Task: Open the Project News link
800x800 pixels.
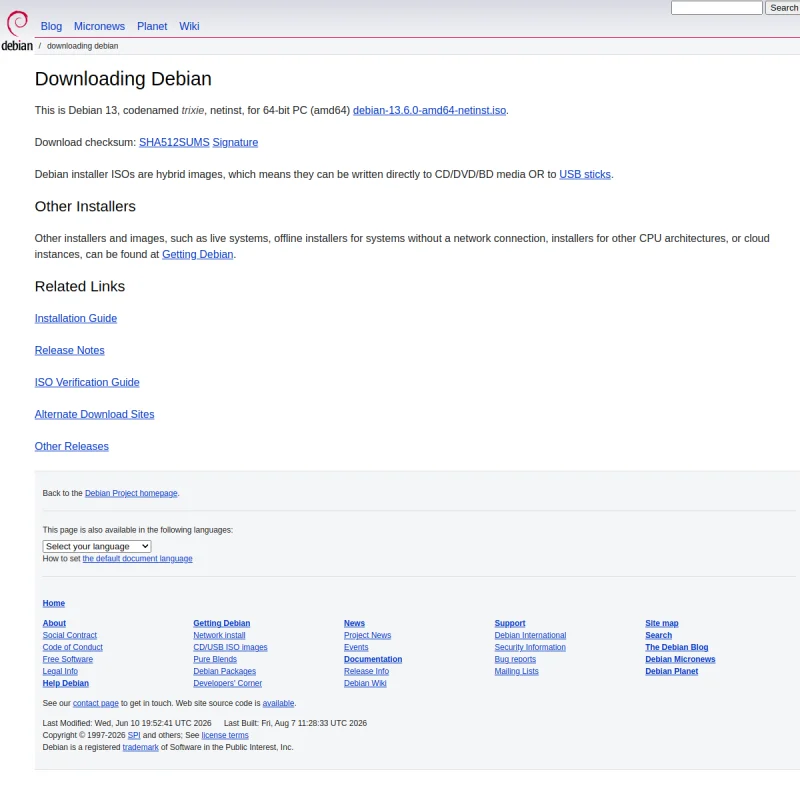Action: [367, 635]
